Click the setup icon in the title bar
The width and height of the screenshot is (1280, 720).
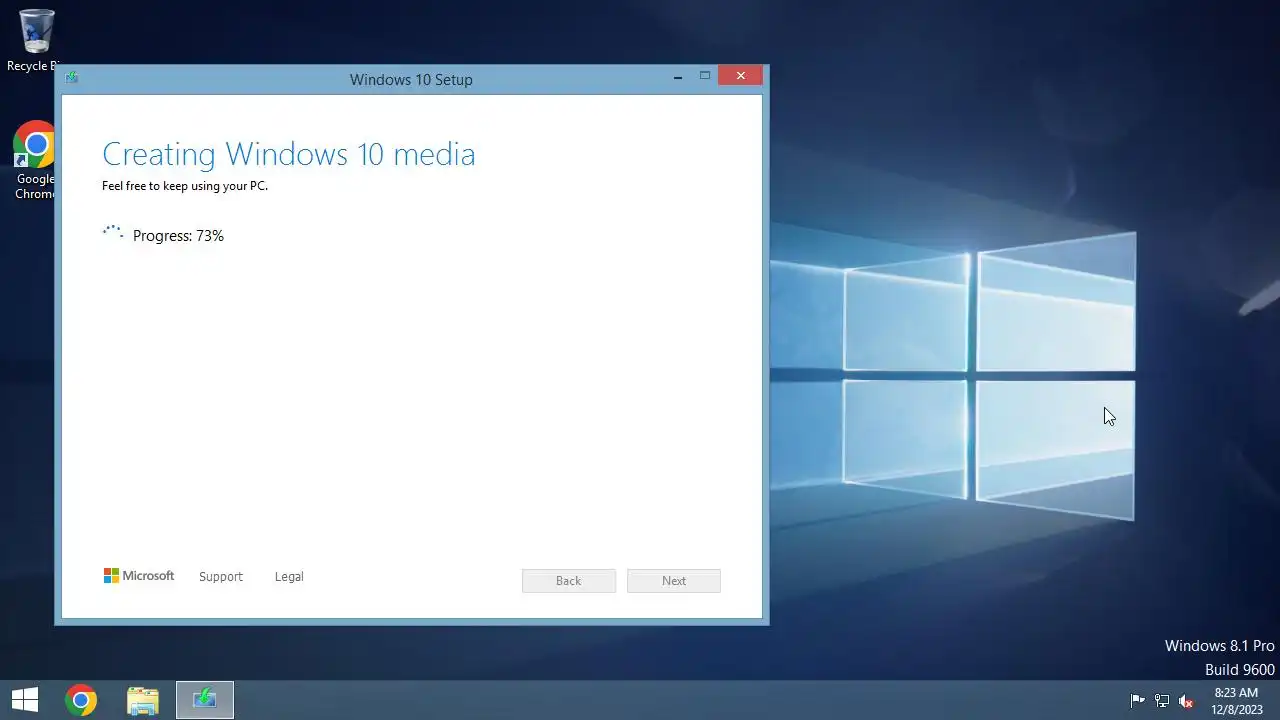pos(71,78)
